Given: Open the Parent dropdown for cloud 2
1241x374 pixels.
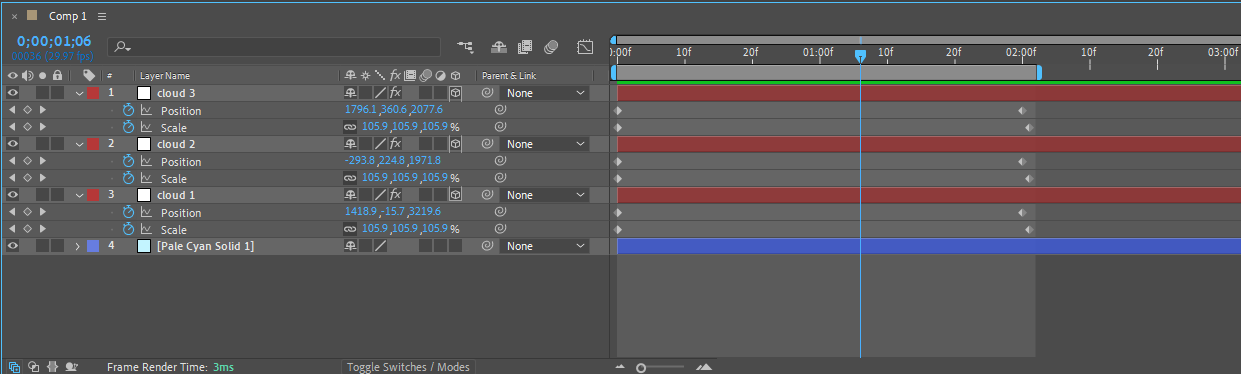Looking at the screenshot, I should (x=546, y=144).
